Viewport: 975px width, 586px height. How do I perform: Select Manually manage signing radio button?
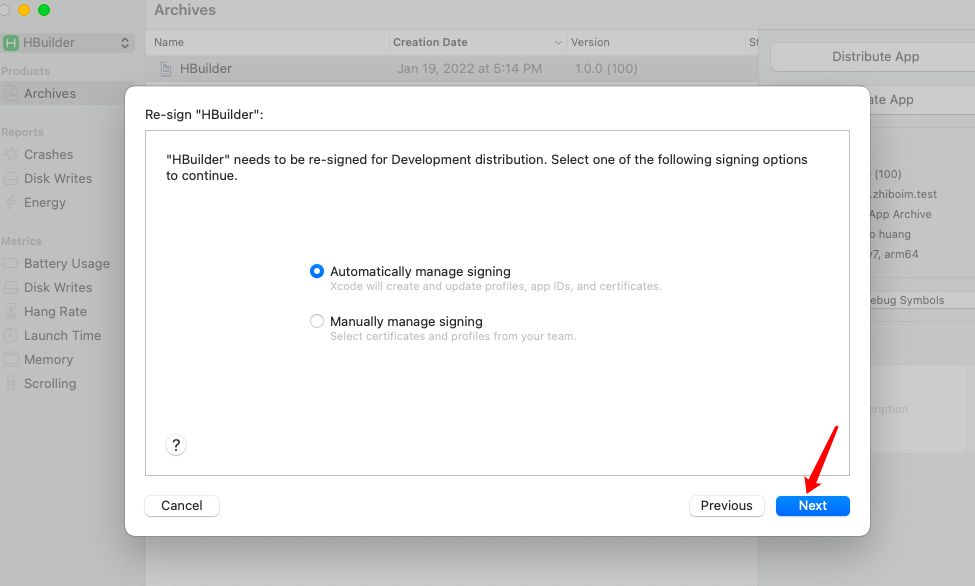[317, 321]
